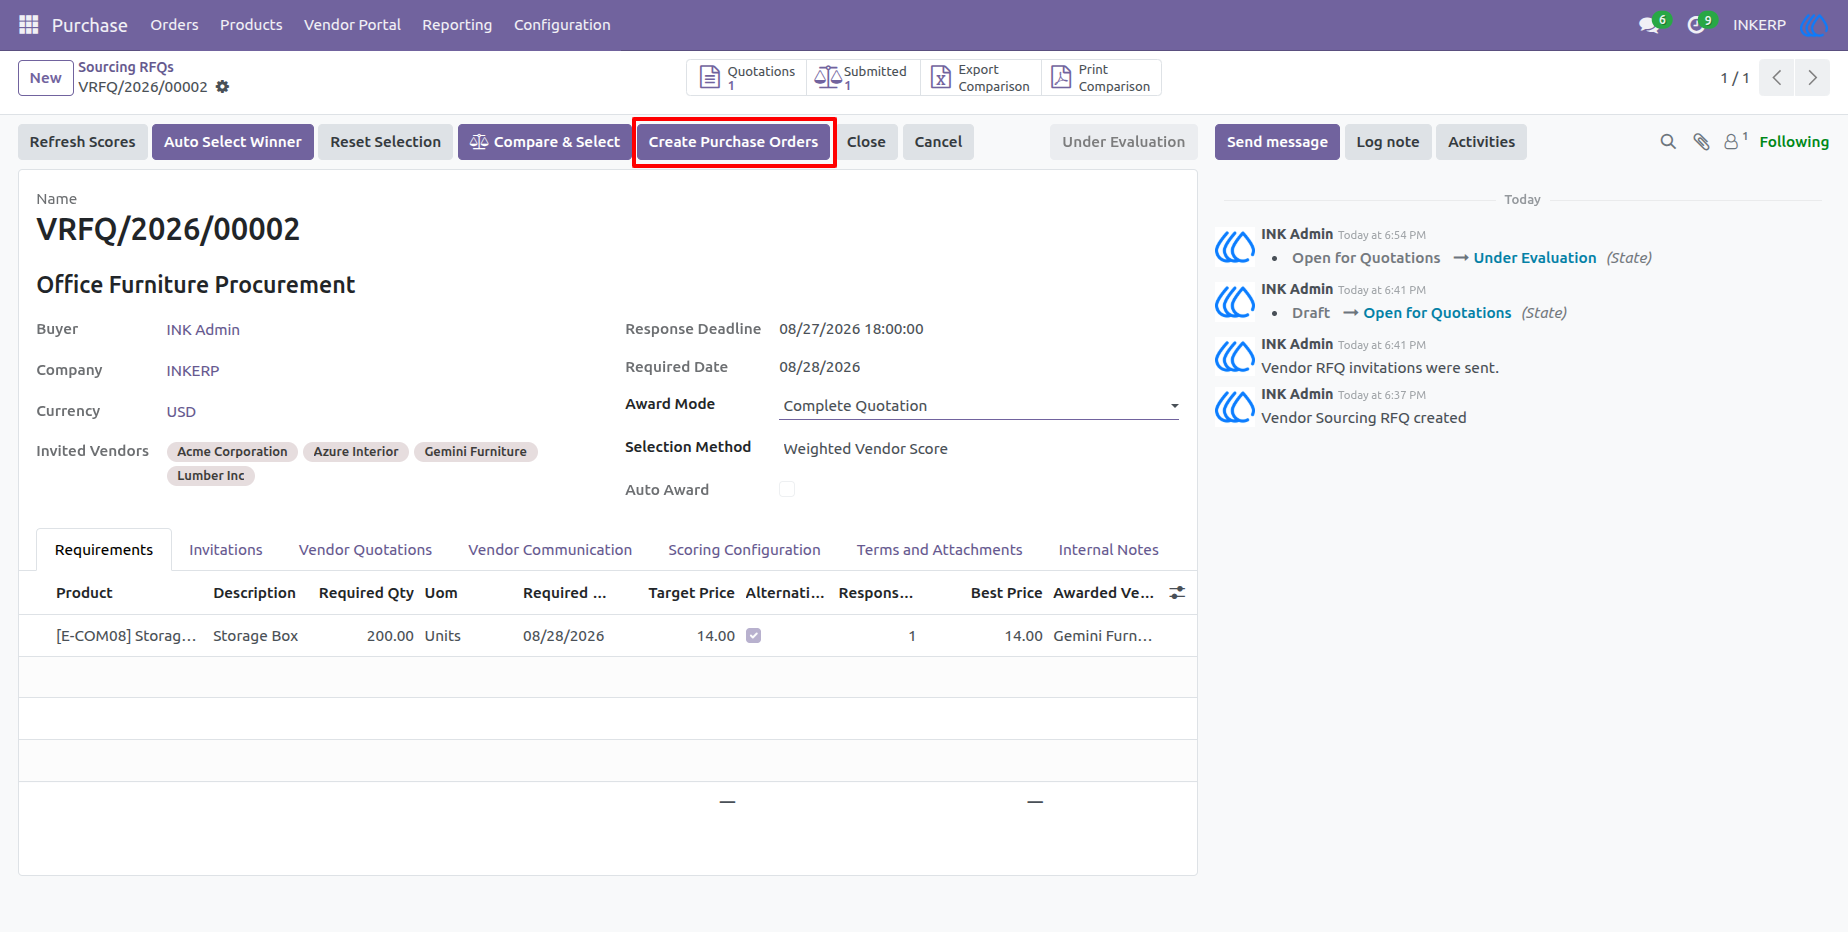This screenshot has width=1848, height=932.
Task: Open attachments paperclip icon
Action: [x=1701, y=142]
